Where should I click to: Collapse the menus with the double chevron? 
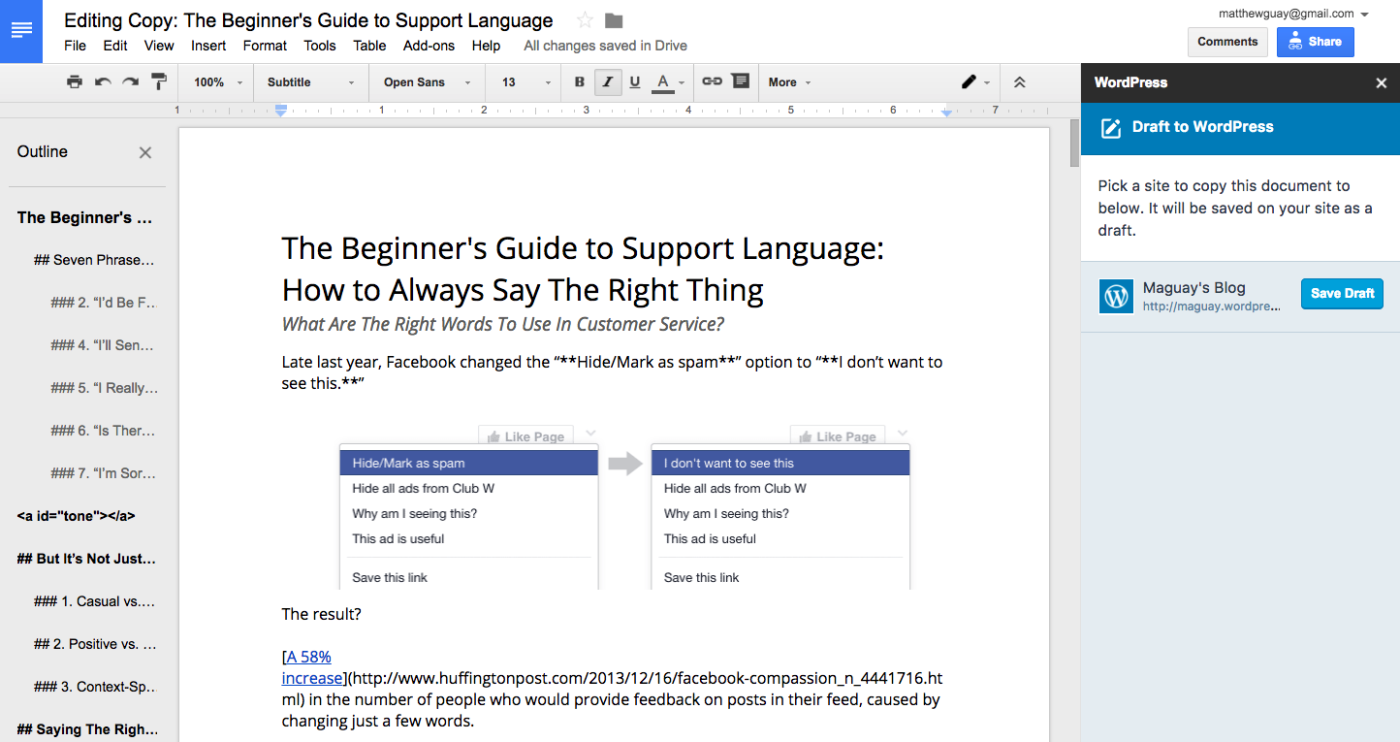click(1019, 82)
